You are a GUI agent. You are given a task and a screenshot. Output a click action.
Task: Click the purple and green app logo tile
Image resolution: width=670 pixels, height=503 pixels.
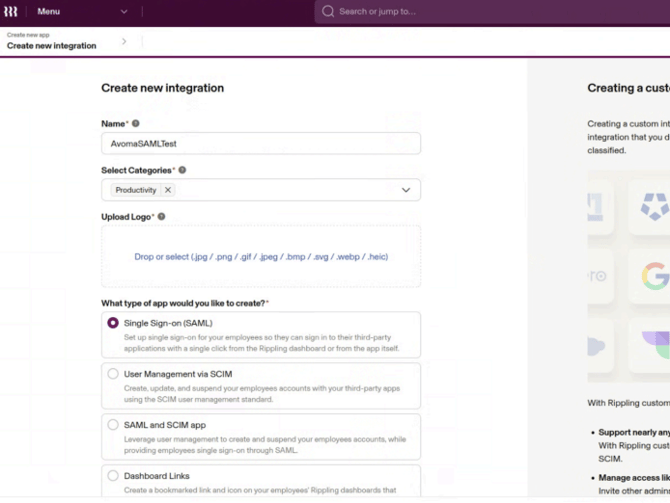[649, 345]
